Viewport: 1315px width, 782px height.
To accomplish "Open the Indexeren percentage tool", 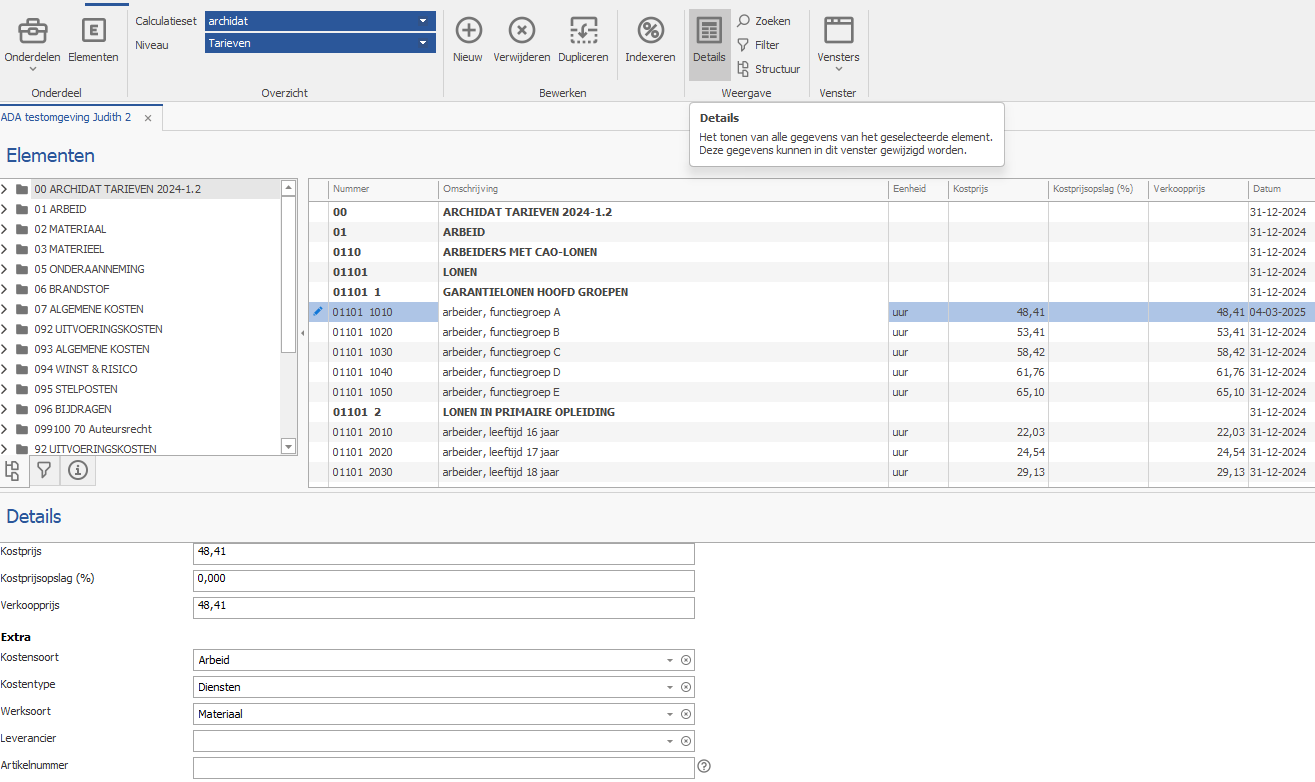I will (x=650, y=30).
